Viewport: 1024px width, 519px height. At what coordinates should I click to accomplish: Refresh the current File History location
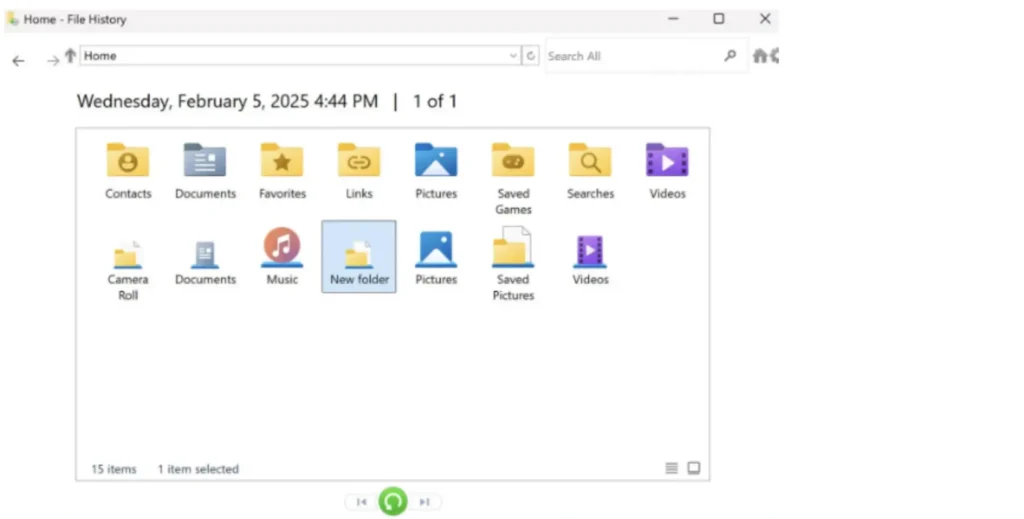click(531, 57)
